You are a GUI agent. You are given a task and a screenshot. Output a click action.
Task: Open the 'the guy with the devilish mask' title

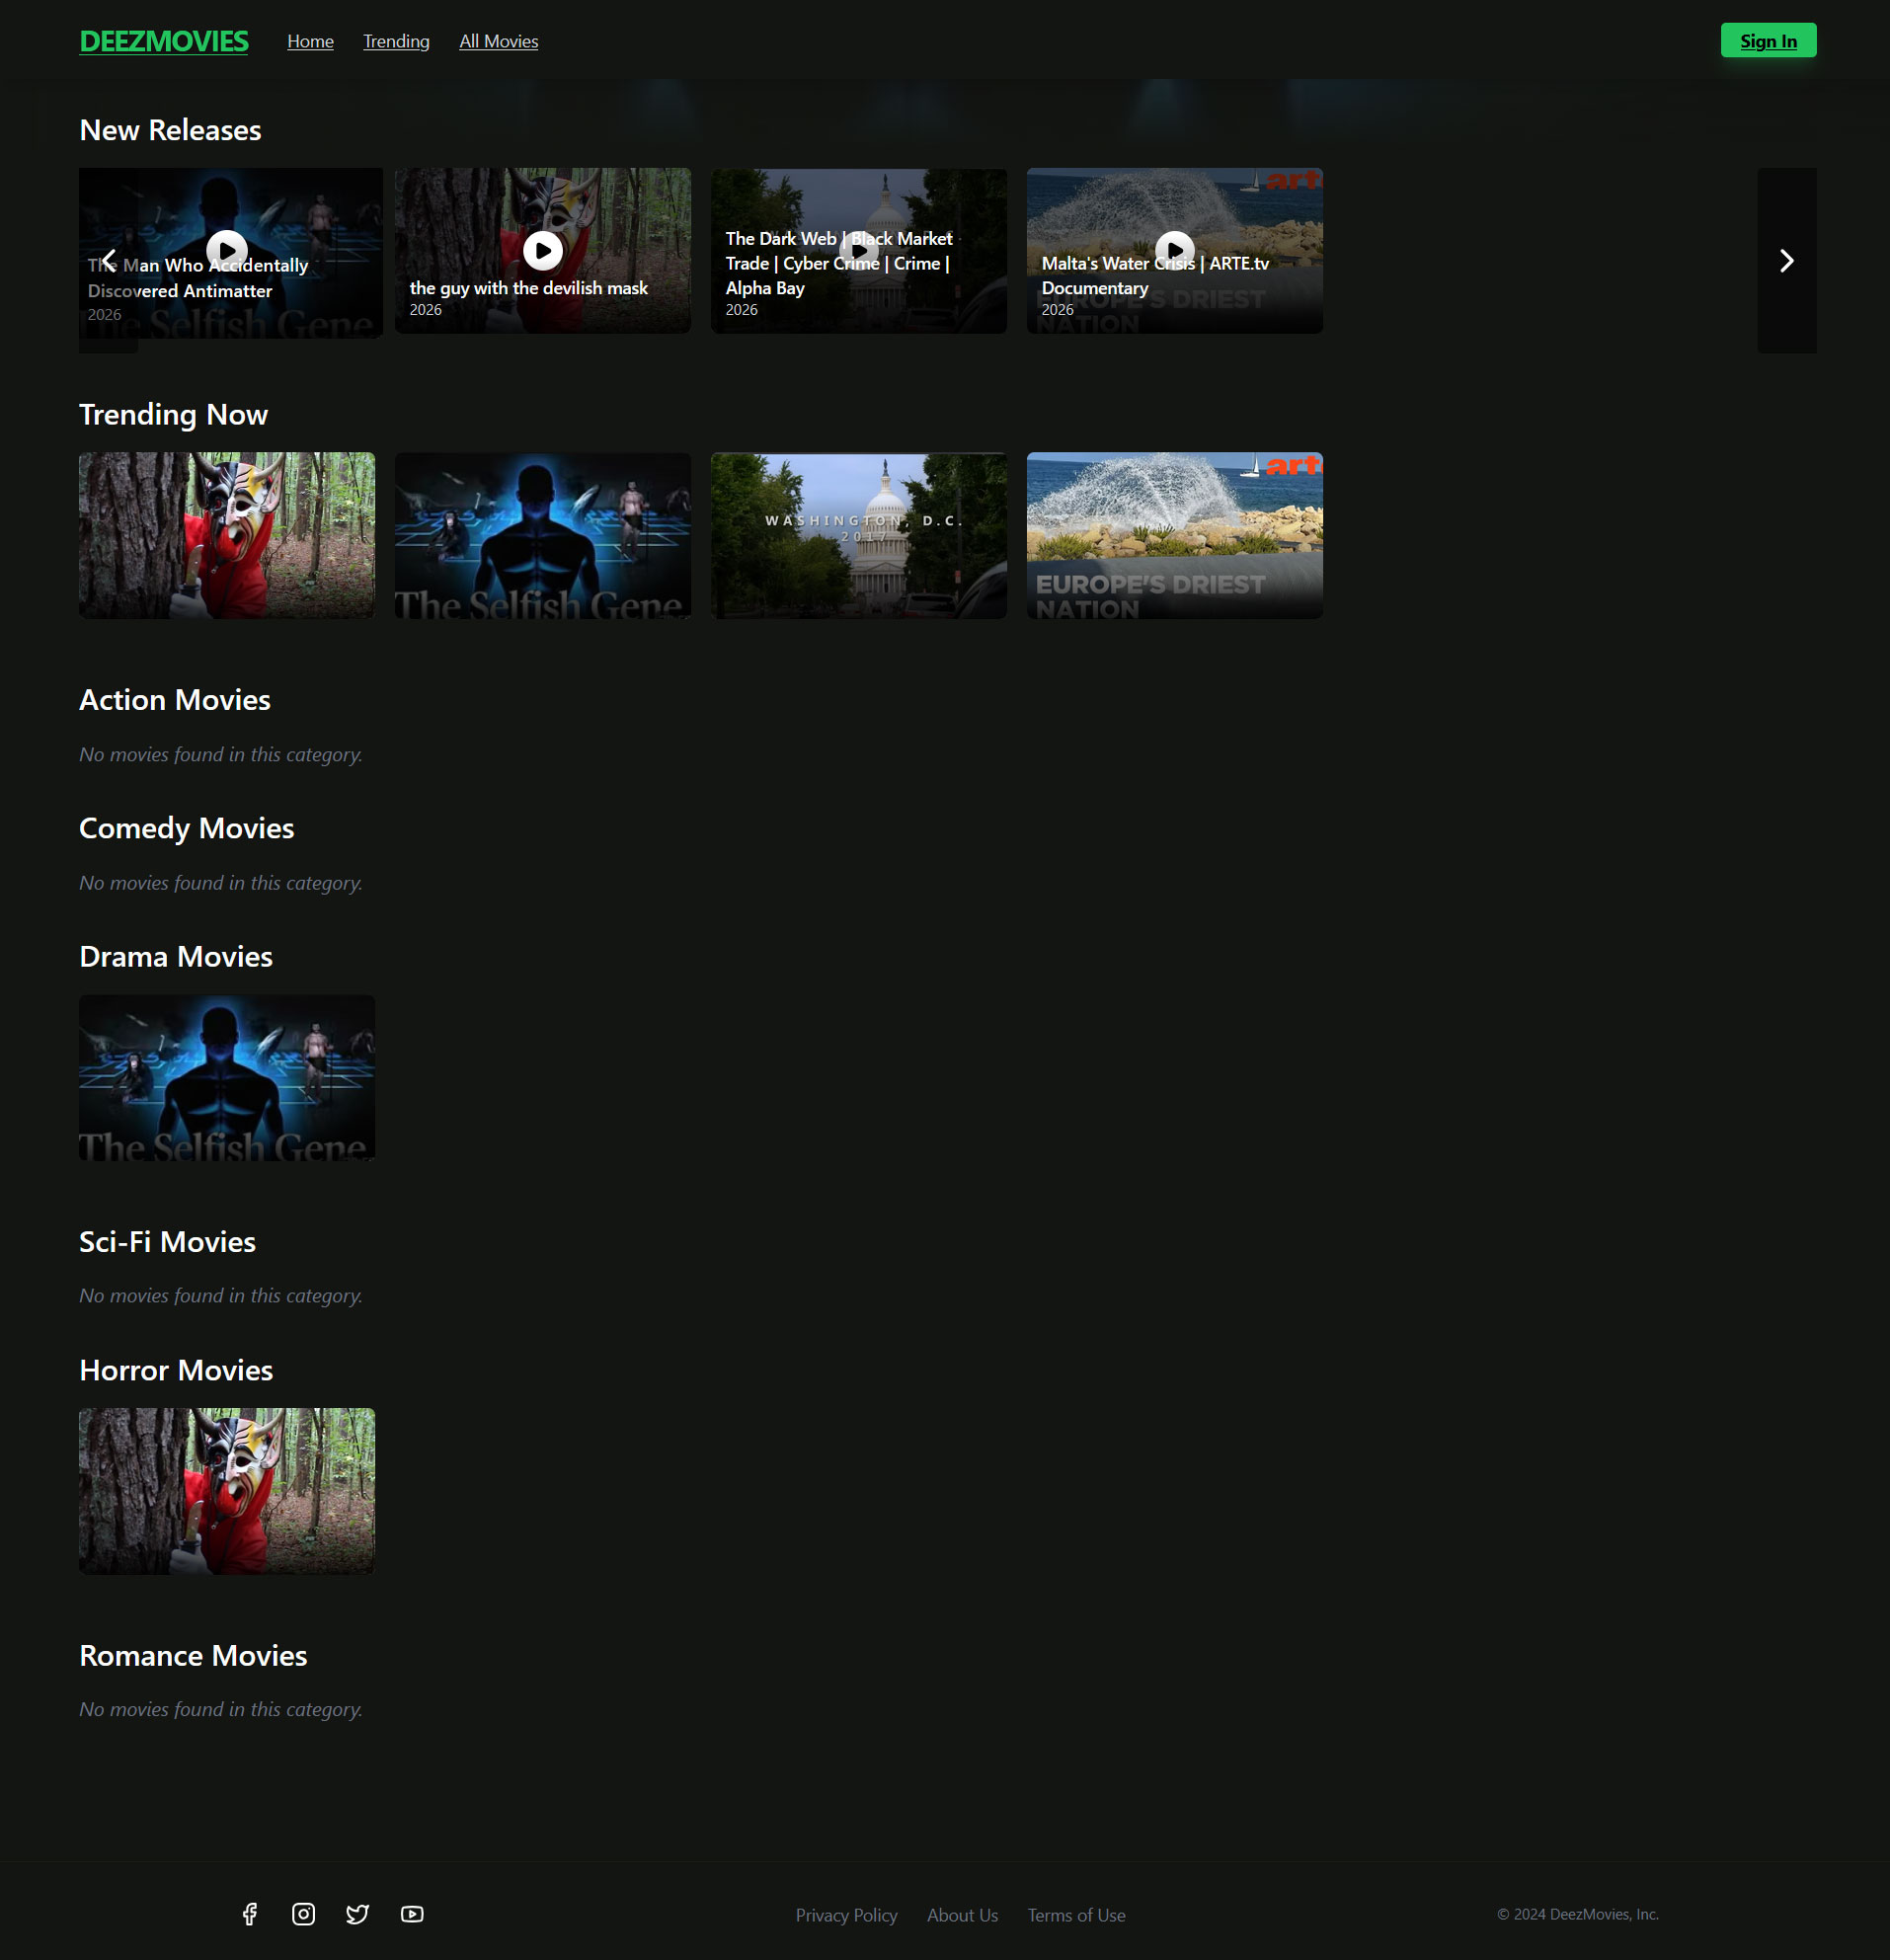pos(528,288)
